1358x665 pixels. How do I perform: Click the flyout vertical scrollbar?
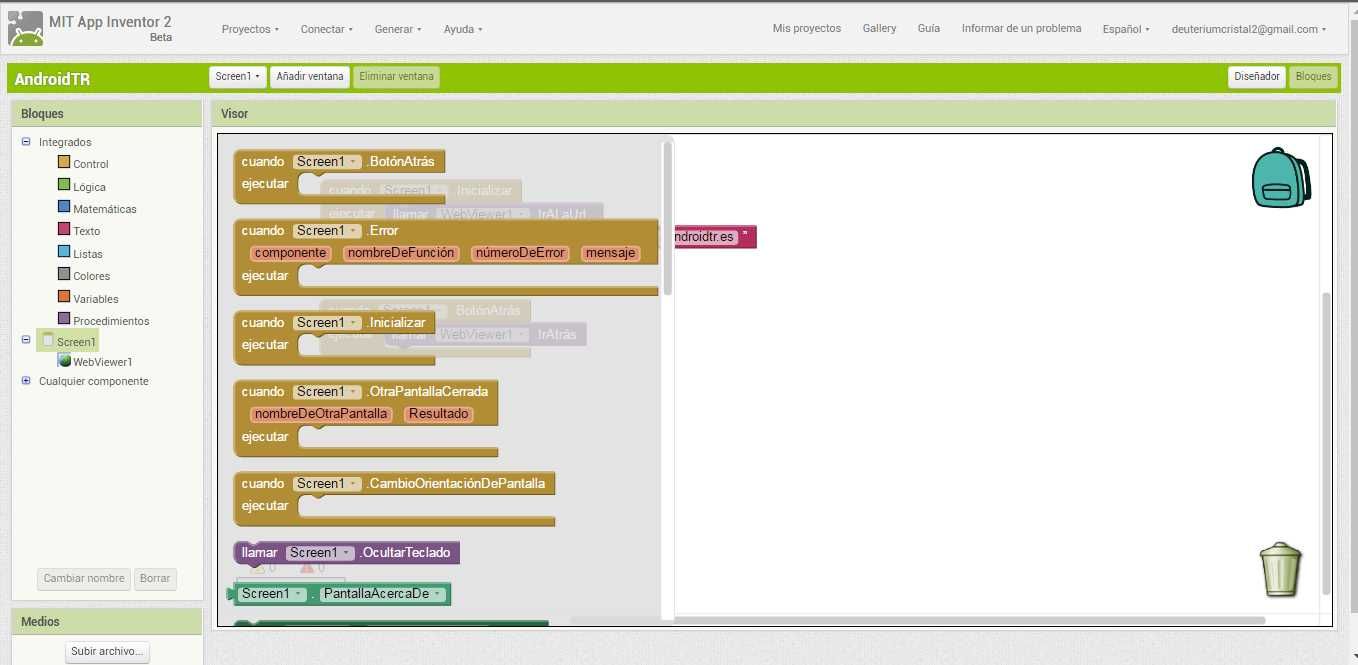(667, 217)
